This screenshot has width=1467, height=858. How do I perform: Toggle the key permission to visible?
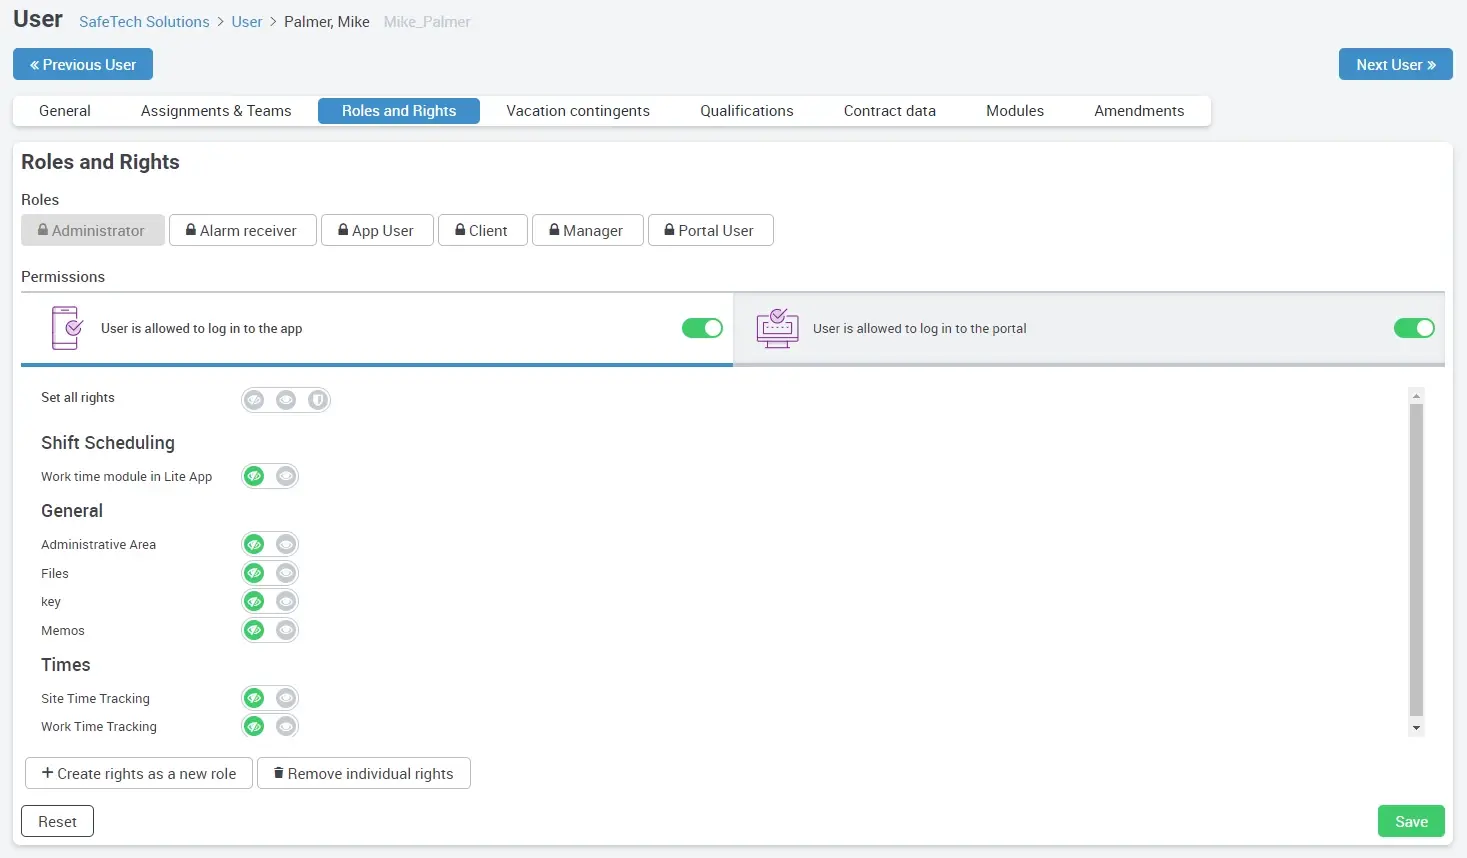click(x=286, y=601)
